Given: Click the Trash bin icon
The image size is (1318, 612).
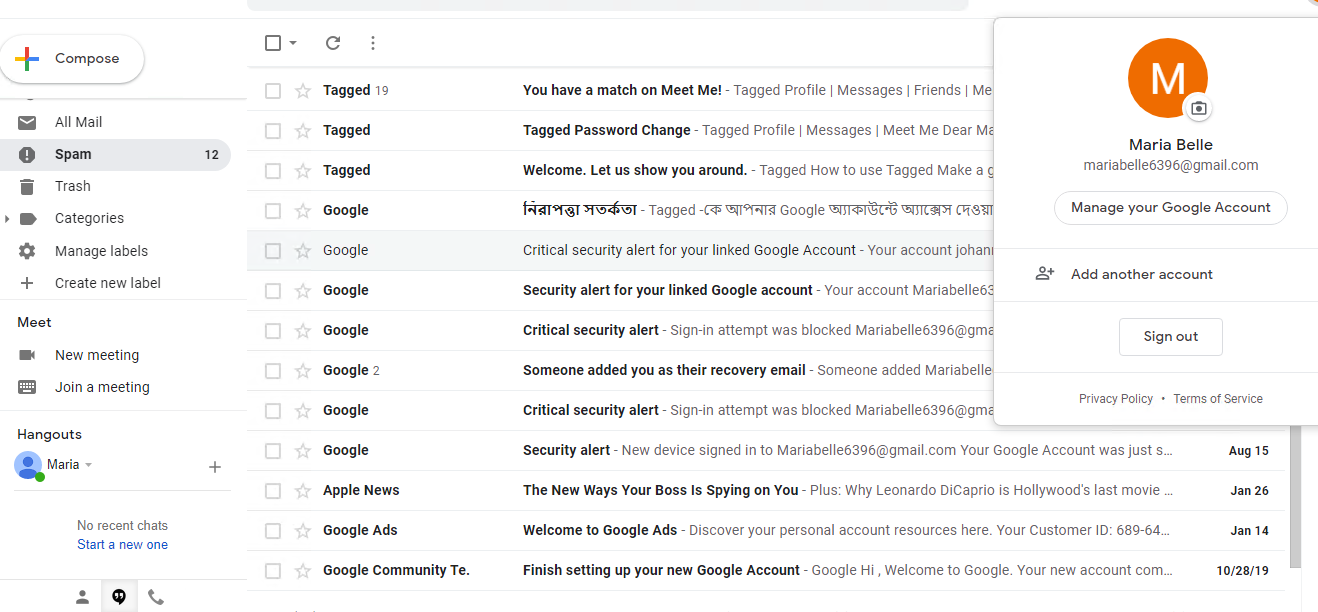Looking at the screenshot, I should [27, 186].
